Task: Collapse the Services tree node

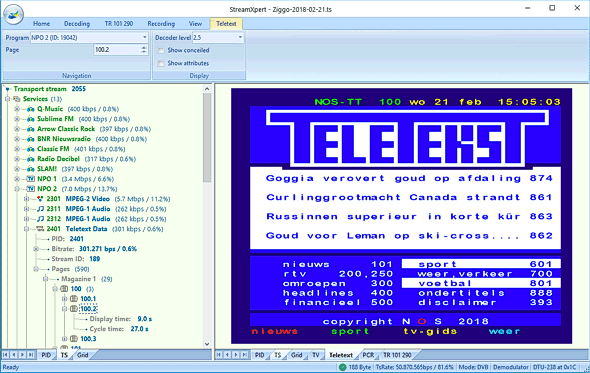Action: pos(8,99)
